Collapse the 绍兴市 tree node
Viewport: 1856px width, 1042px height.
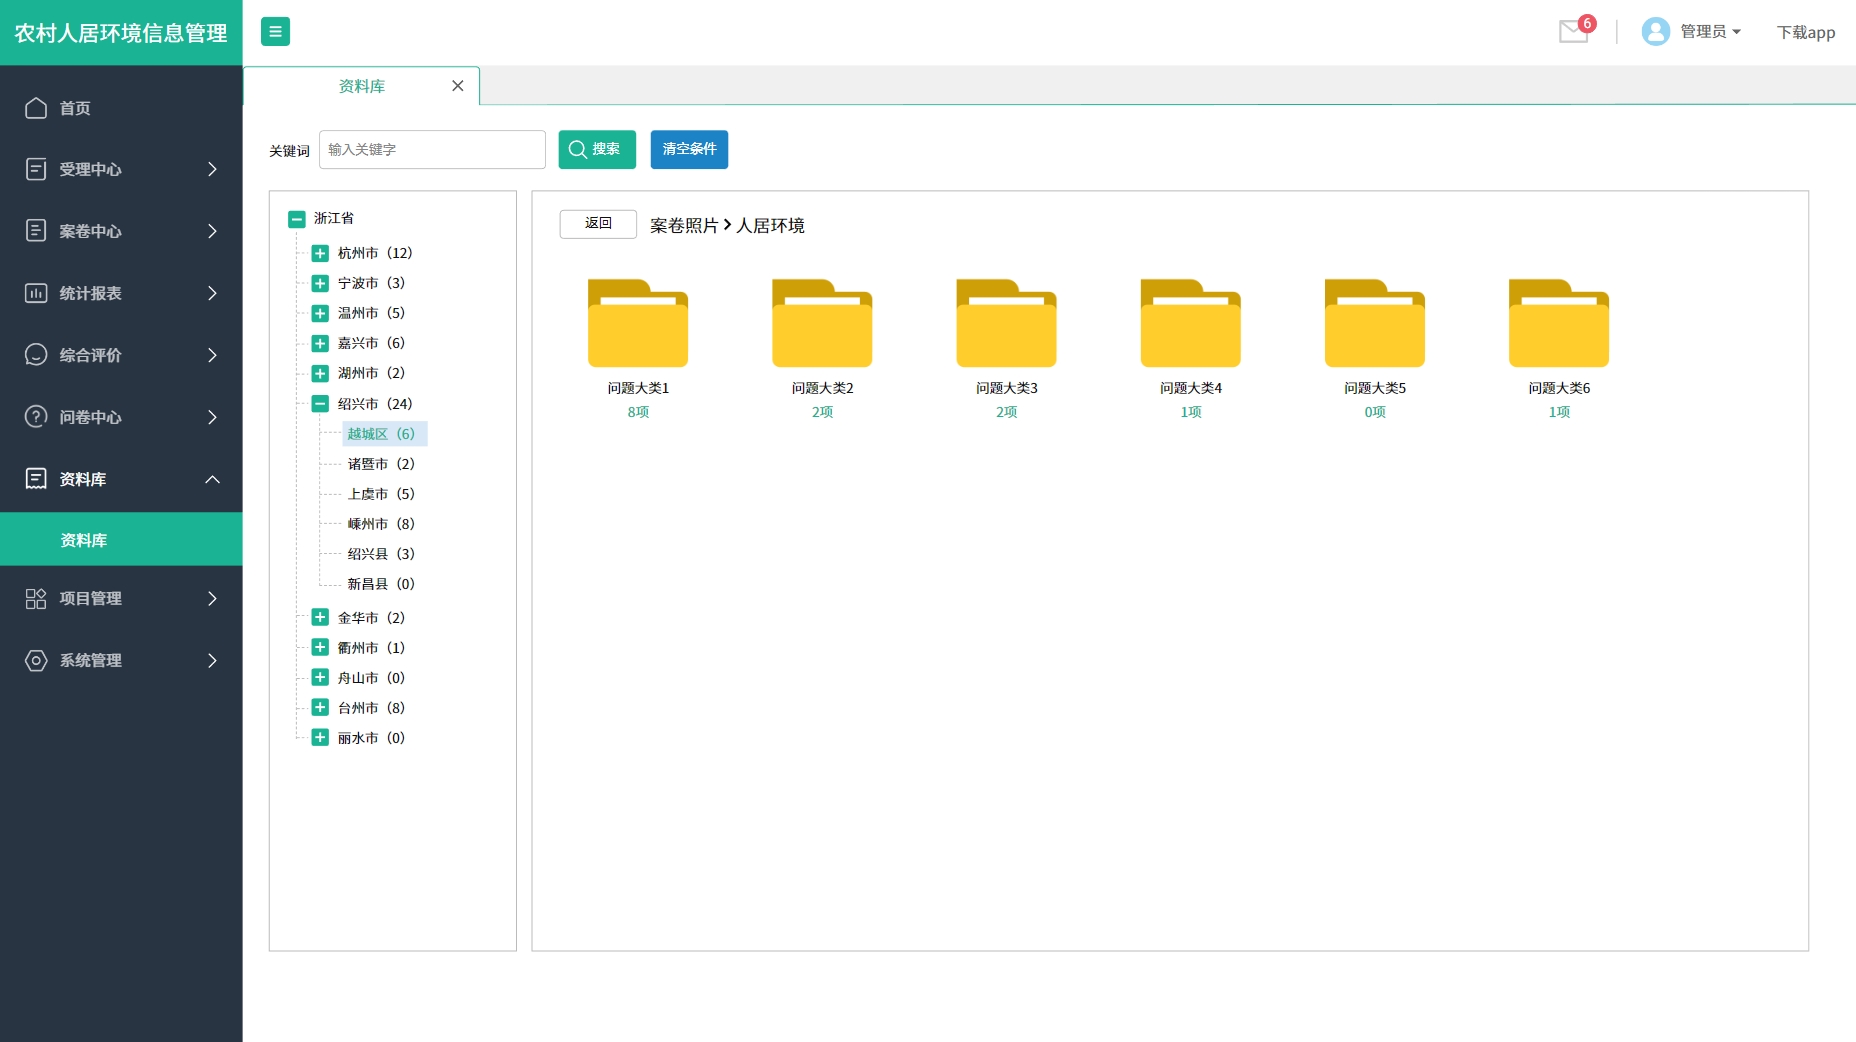(320, 404)
